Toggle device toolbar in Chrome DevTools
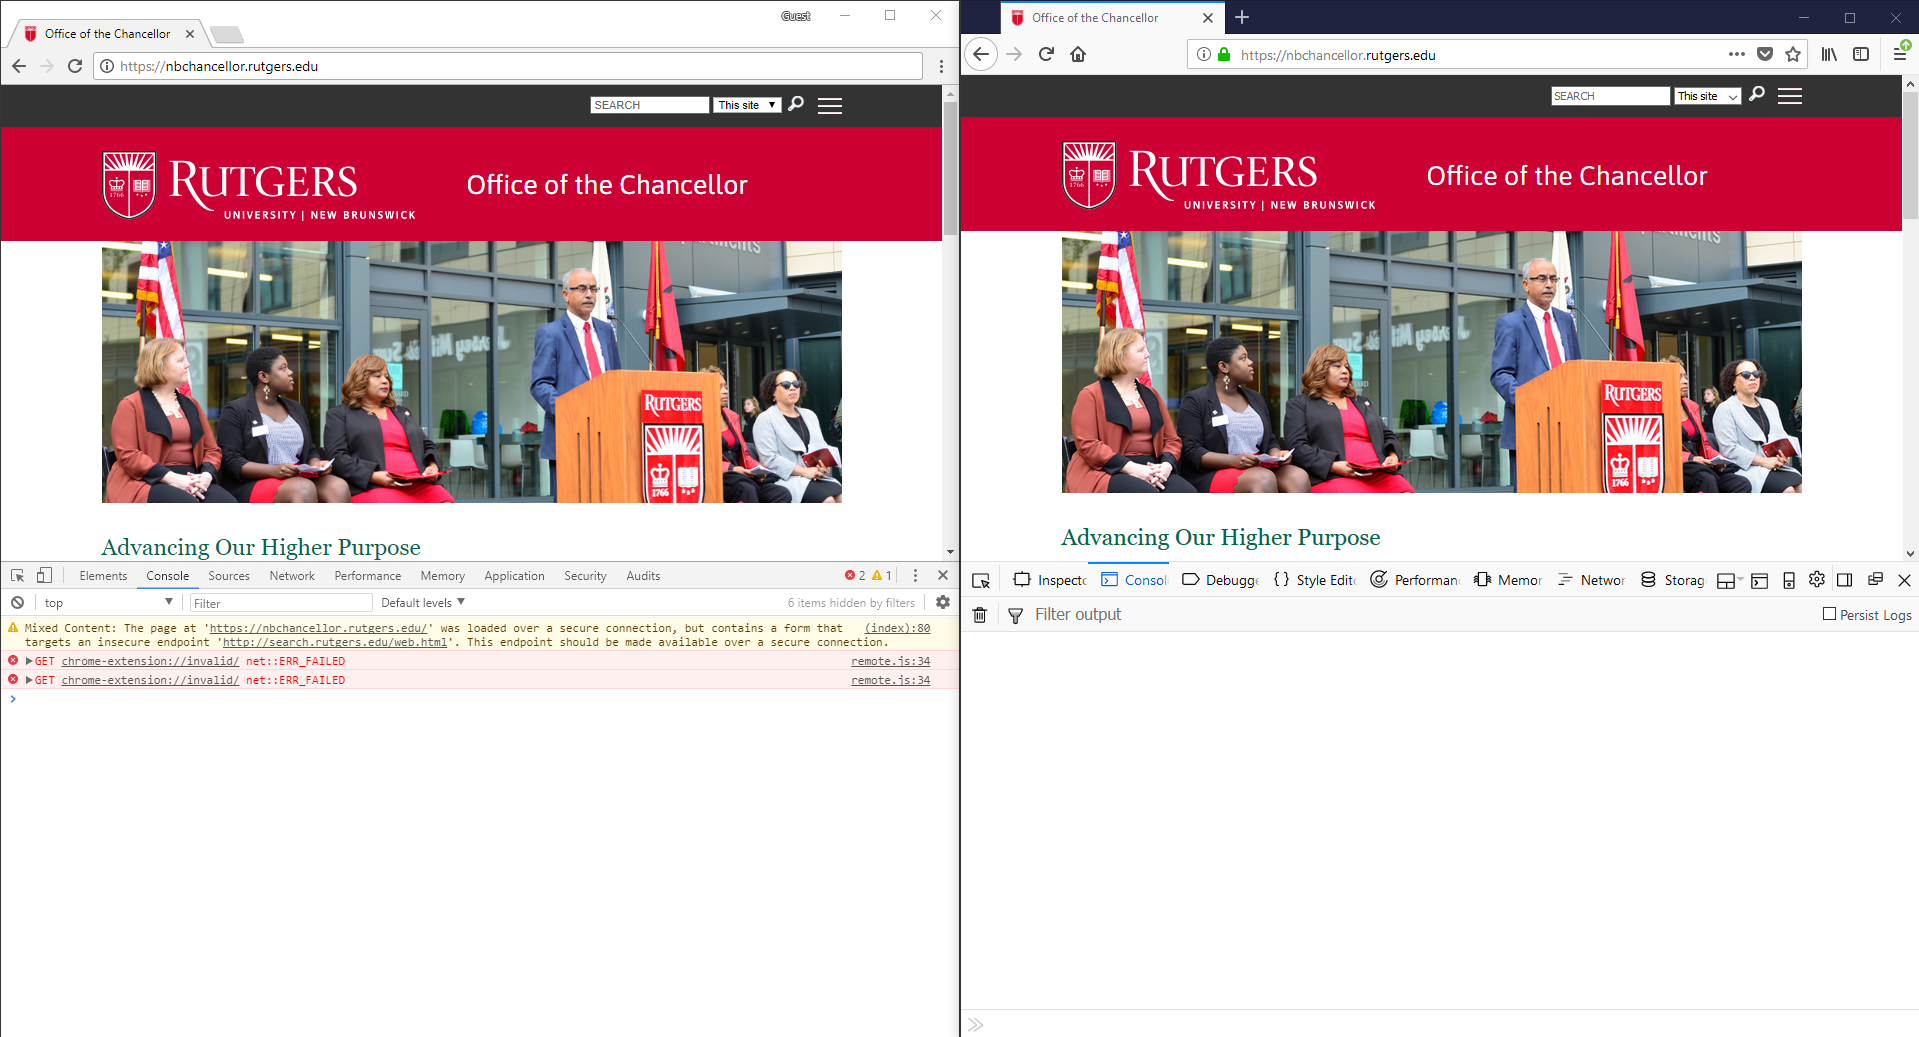 click(44, 576)
